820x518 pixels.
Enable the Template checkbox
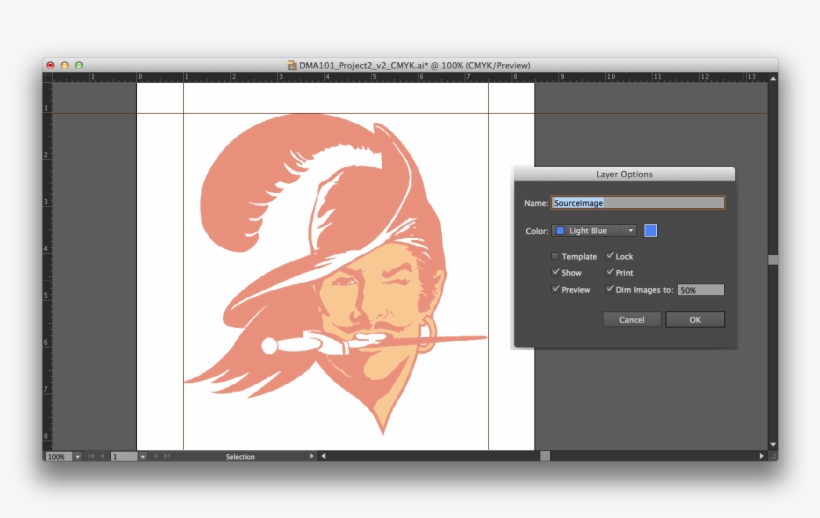point(555,256)
